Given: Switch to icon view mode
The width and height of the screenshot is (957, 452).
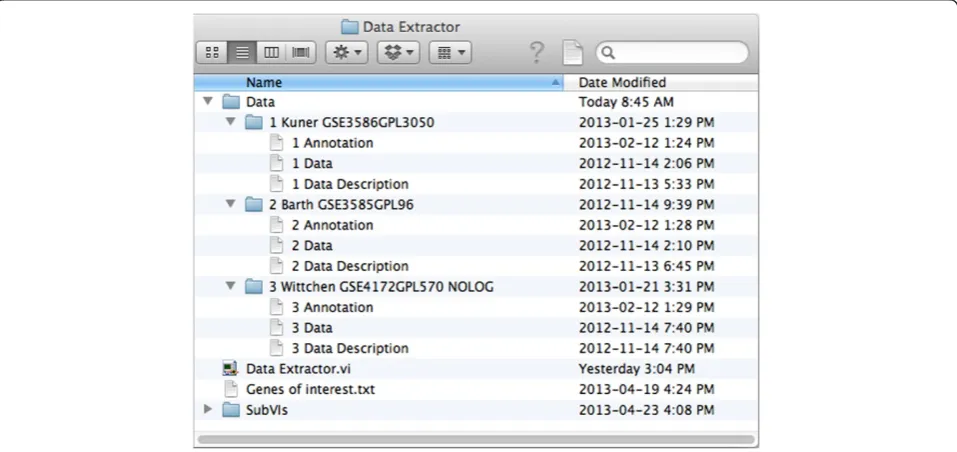Looking at the screenshot, I should point(212,52).
